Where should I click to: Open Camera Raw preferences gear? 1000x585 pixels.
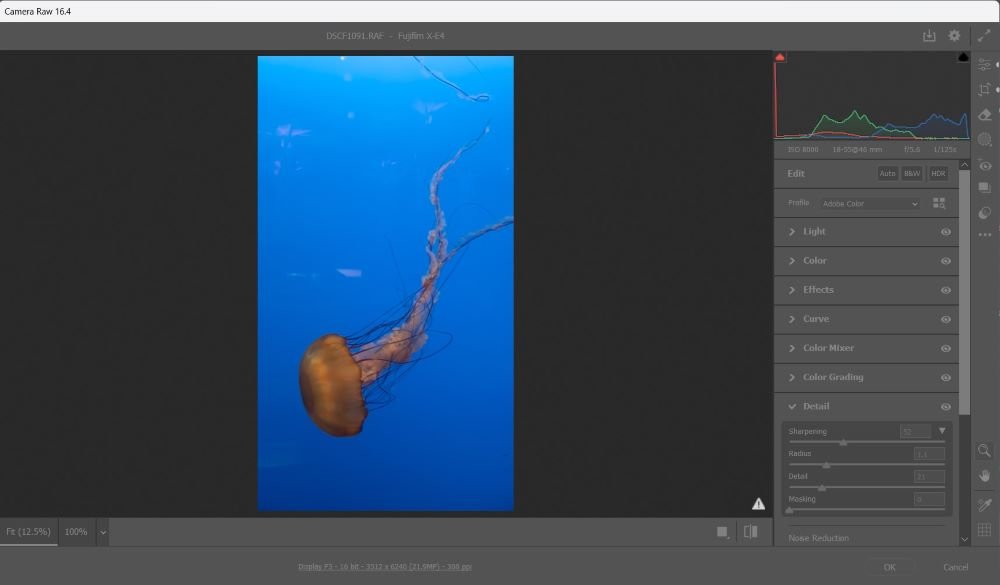[954, 36]
